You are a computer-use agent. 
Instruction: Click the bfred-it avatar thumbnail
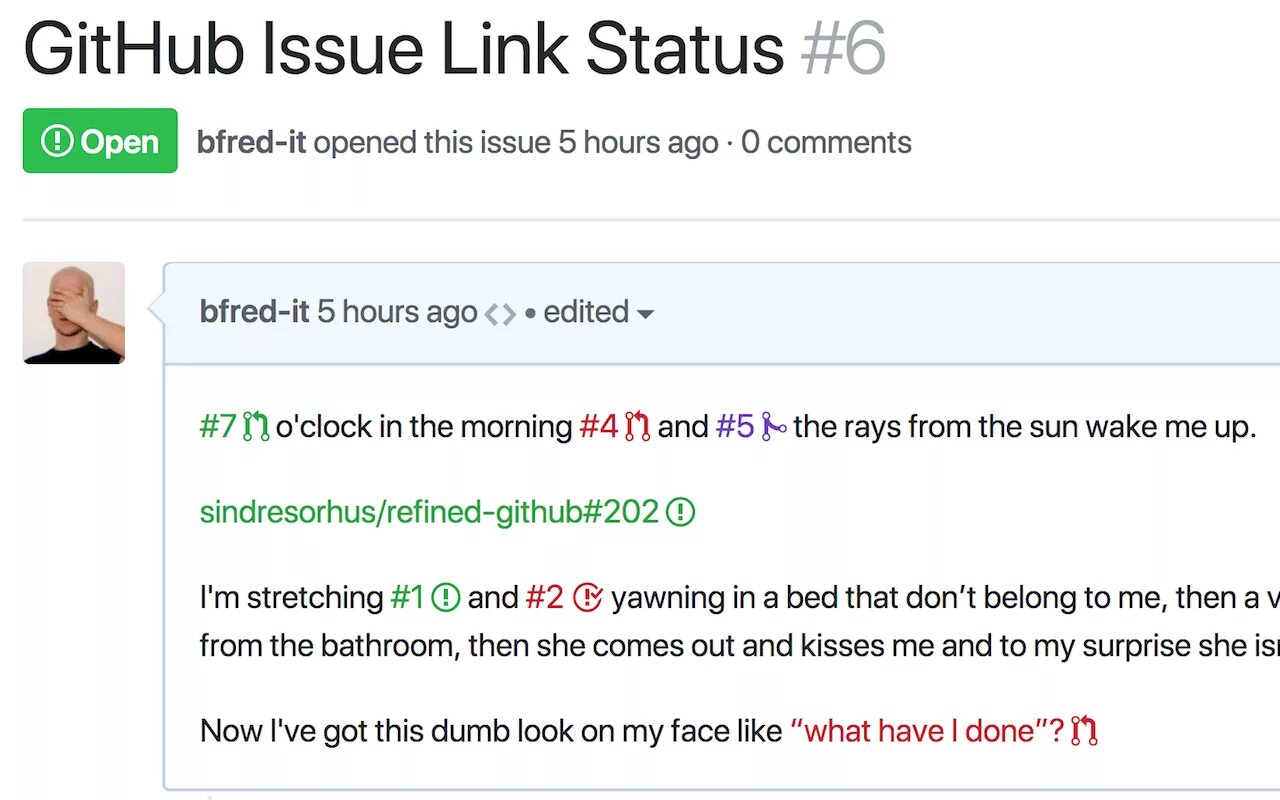[x=74, y=313]
